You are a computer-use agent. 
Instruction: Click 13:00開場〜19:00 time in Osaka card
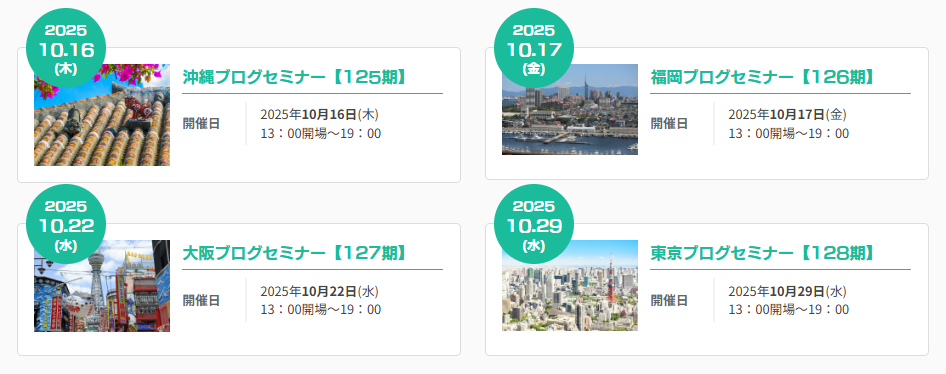coord(321,309)
